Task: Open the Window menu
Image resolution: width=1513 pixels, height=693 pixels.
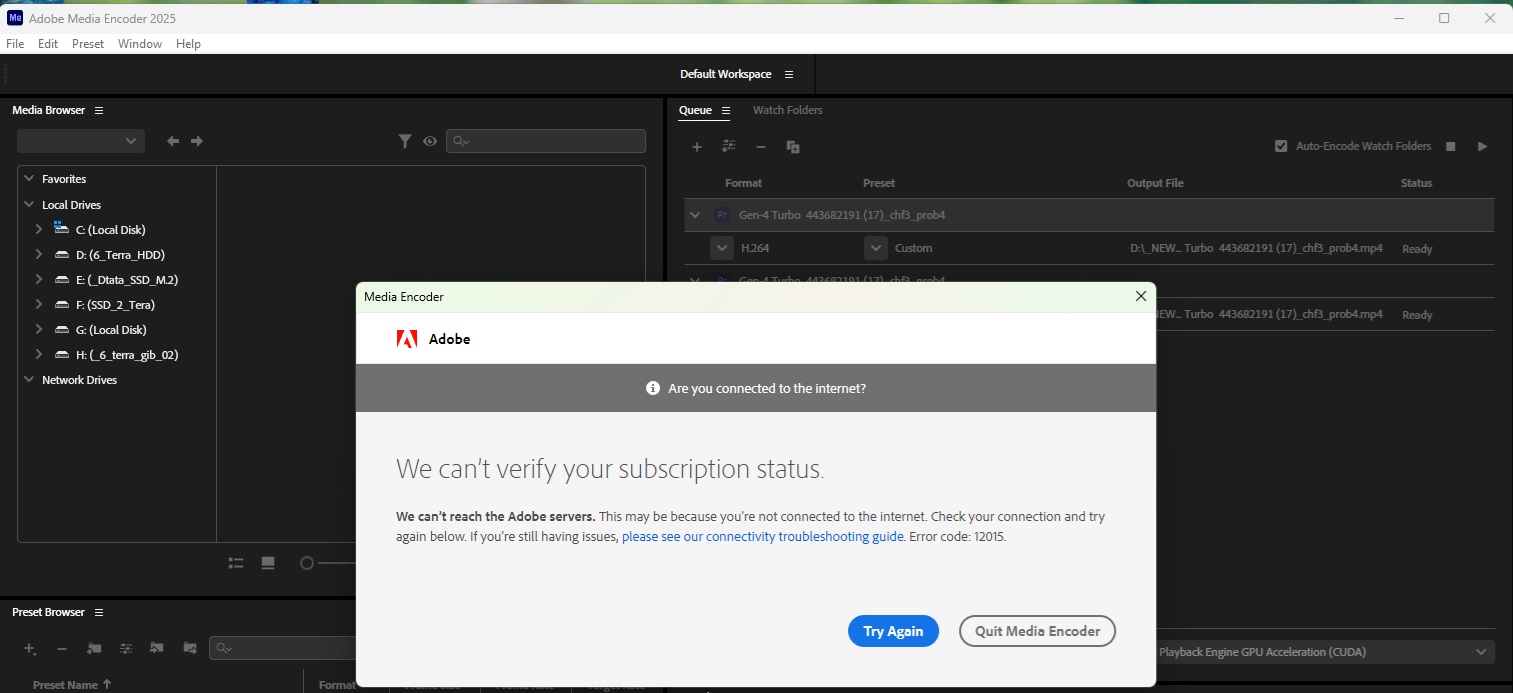Action: 140,44
